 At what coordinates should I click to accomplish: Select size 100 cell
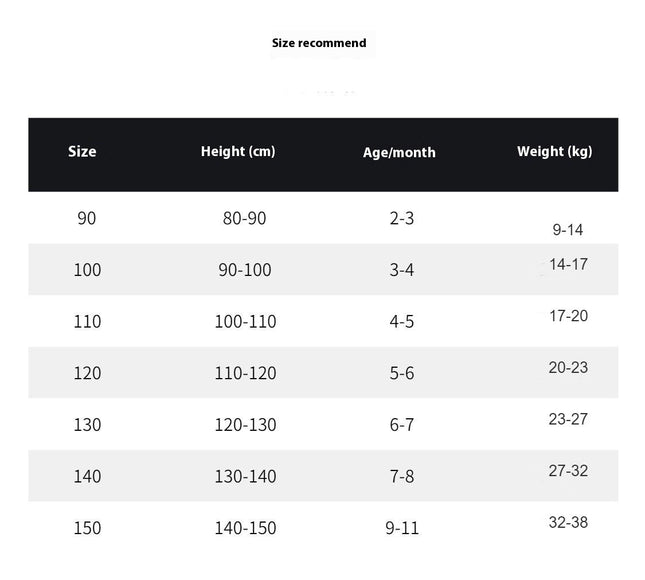87,270
